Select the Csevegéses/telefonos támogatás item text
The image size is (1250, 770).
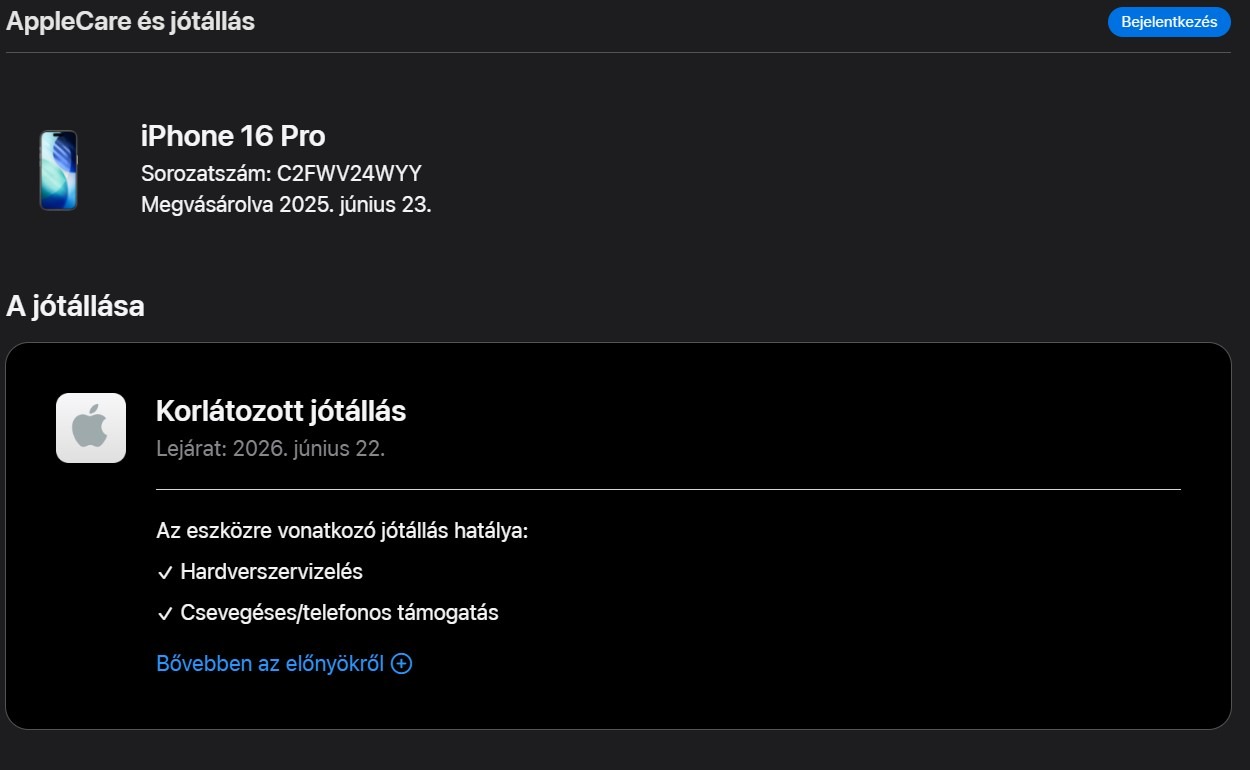339,613
